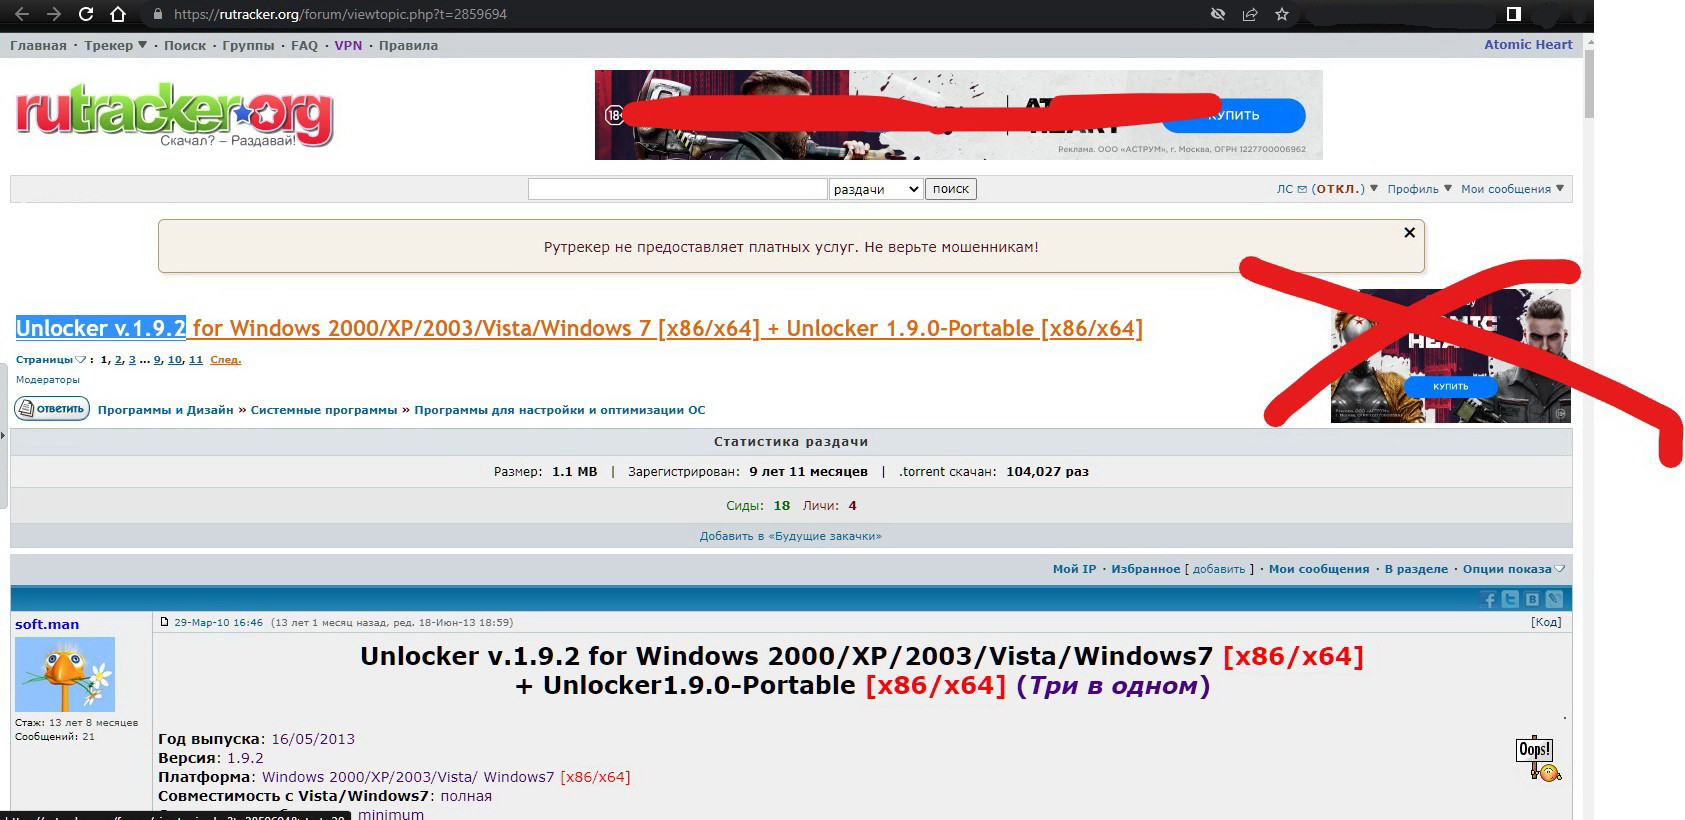Click the crossed-out eye icon in address bar
This screenshot has width=1685, height=820.
1217,14
